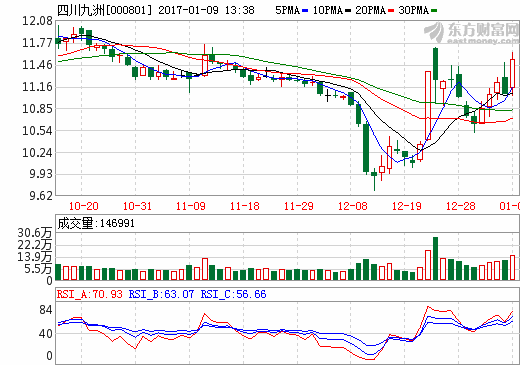Click the tall red candlestick rising past 11.16 in December
This screenshot has height=365, width=520.
pos(428,105)
